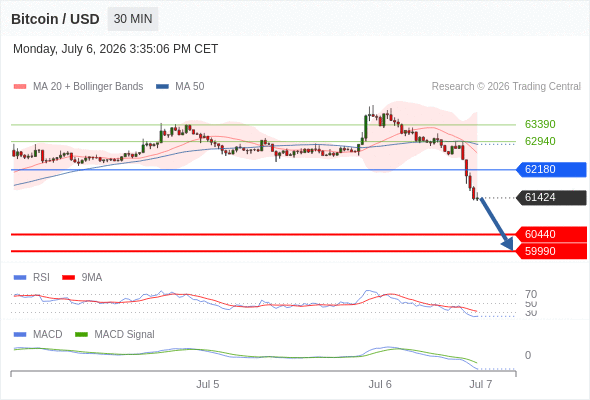590x400 pixels.
Task: Click the RSI 70 level label
Action: (x=531, y=294)
